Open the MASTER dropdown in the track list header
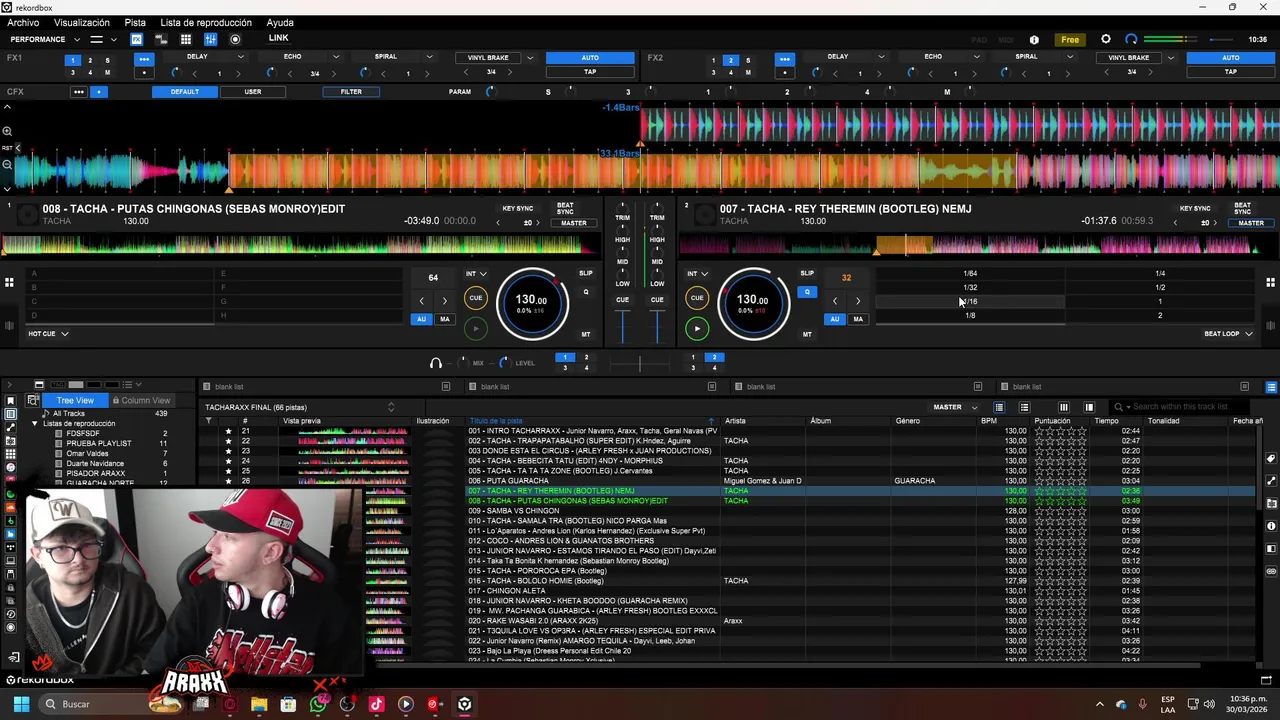This screenshot has height=720, width=1280. 955,407
